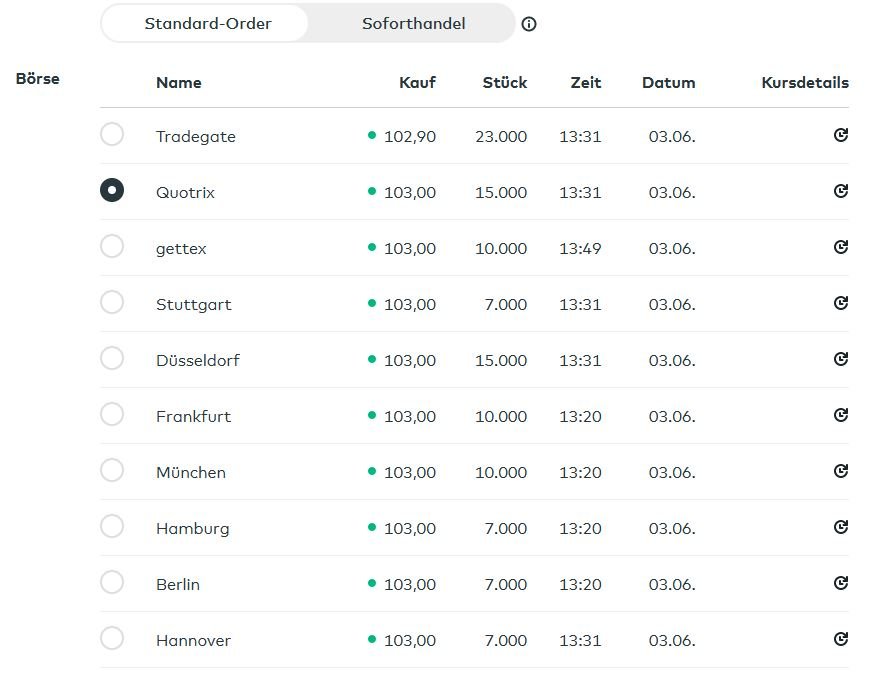Refresh the Tradegate price details
This screenshot has height=684, width=876.
[x=840, y=135]
